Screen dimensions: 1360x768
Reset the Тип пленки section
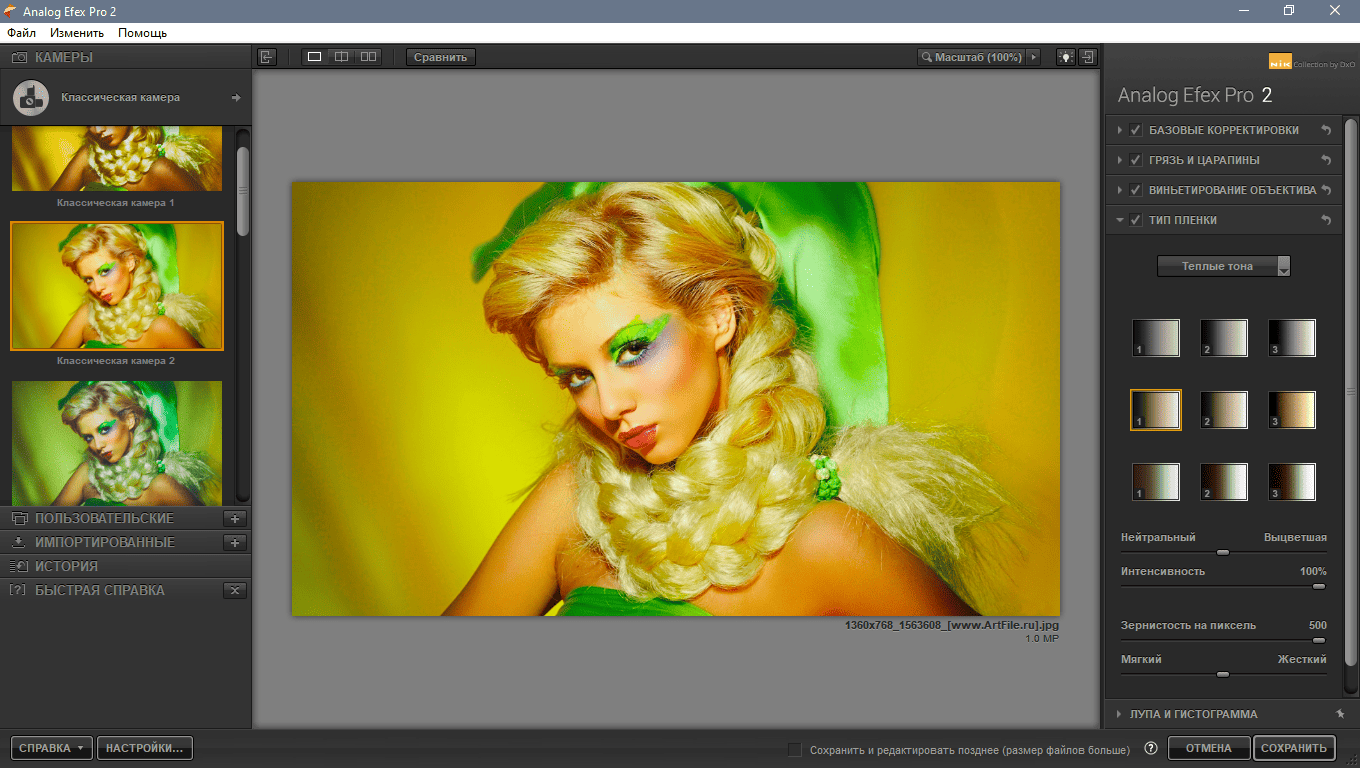click(x=1326, y=220)
